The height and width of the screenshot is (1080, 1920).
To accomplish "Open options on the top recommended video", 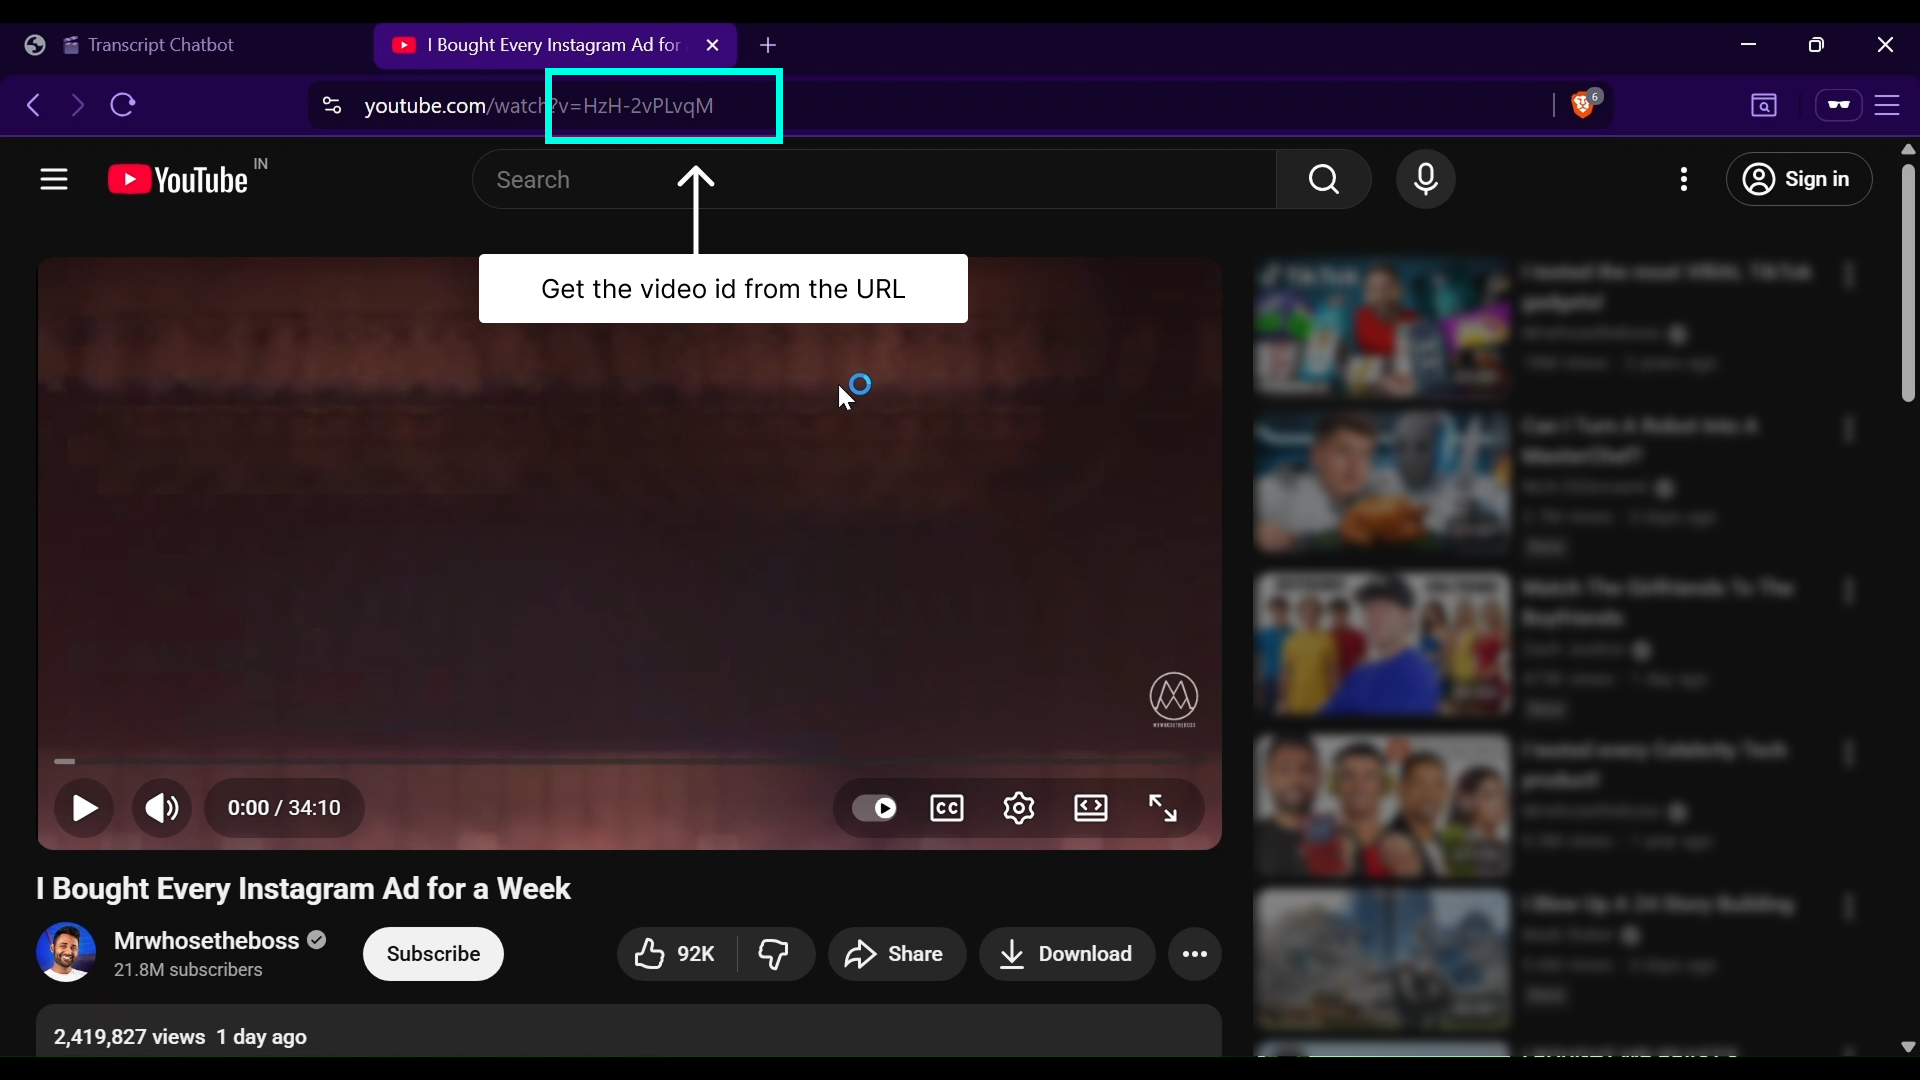I will 1848,275.
